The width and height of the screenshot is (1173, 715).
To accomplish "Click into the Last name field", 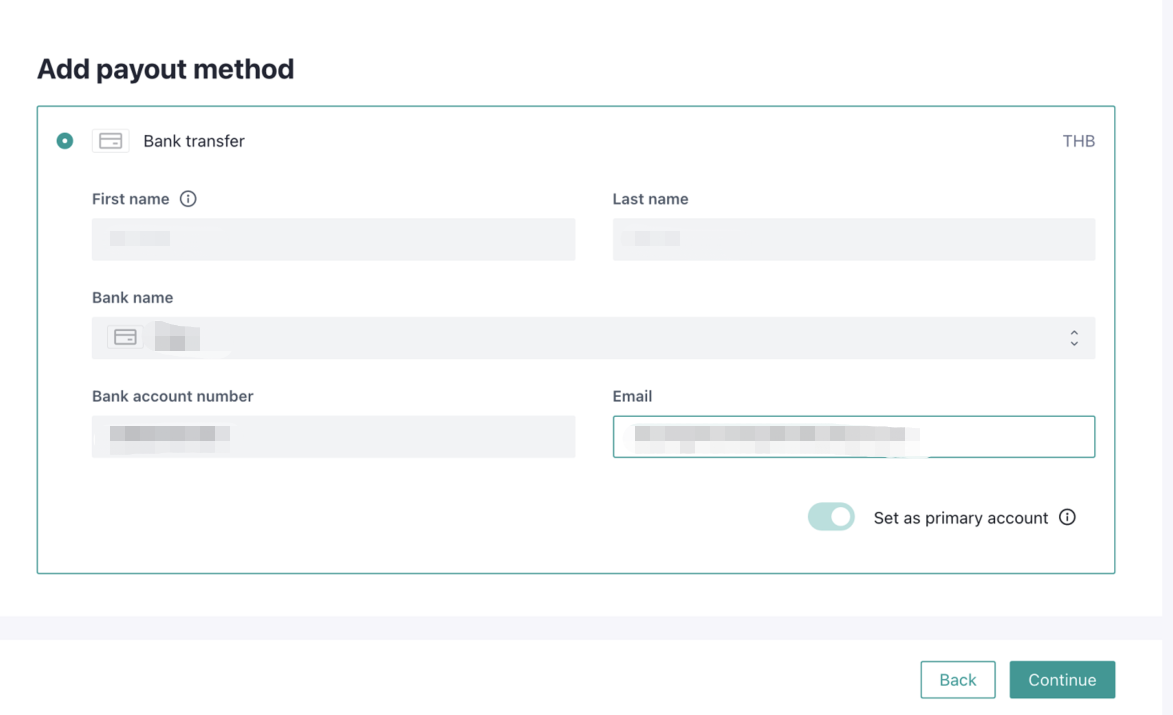I will coord(853,240).
